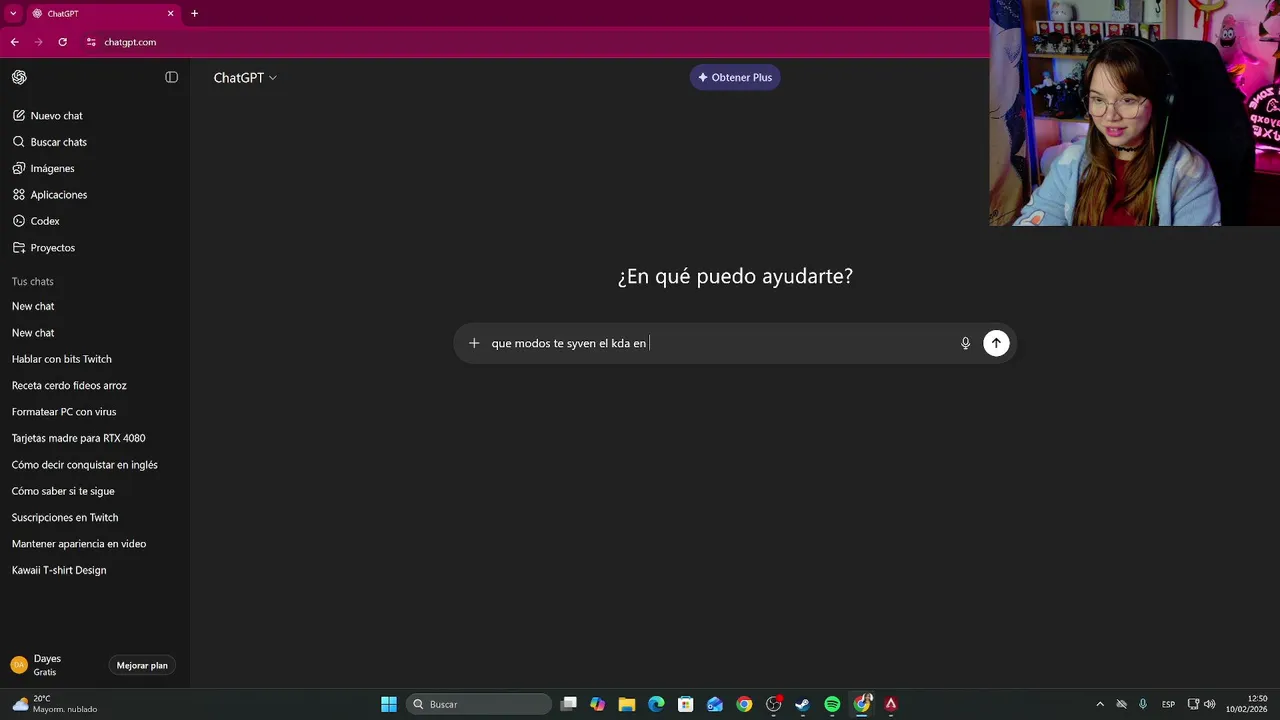The width and height of the screenshot is (1280, 720).
Task: Open the Windows Start menu
Action: point(389,704)
